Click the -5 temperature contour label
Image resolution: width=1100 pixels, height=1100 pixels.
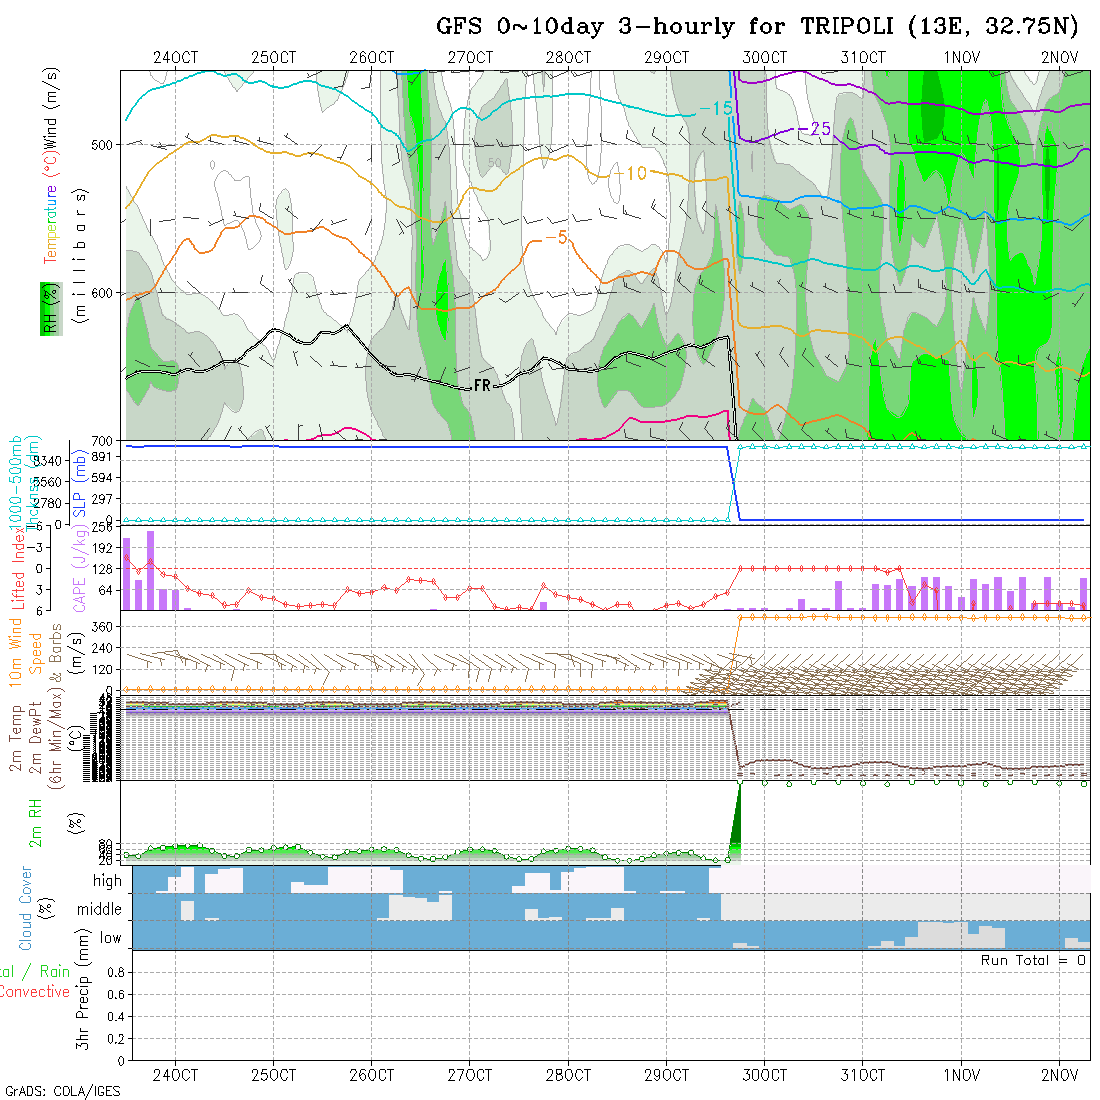coord(555,237)
